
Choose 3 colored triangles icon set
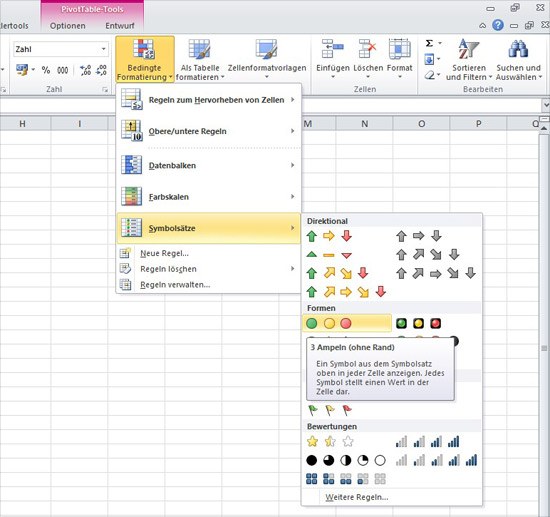(x=329, y=255)
